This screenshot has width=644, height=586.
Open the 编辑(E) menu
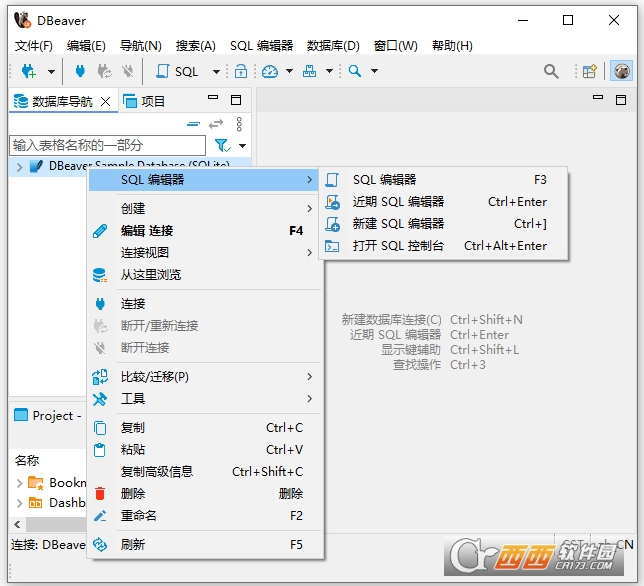86,46
